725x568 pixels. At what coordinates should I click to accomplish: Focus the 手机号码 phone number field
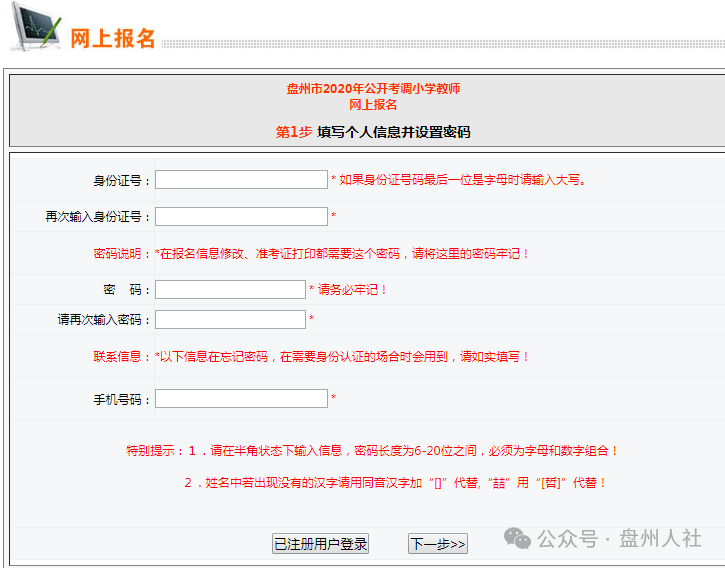click(x=241, y=399)
